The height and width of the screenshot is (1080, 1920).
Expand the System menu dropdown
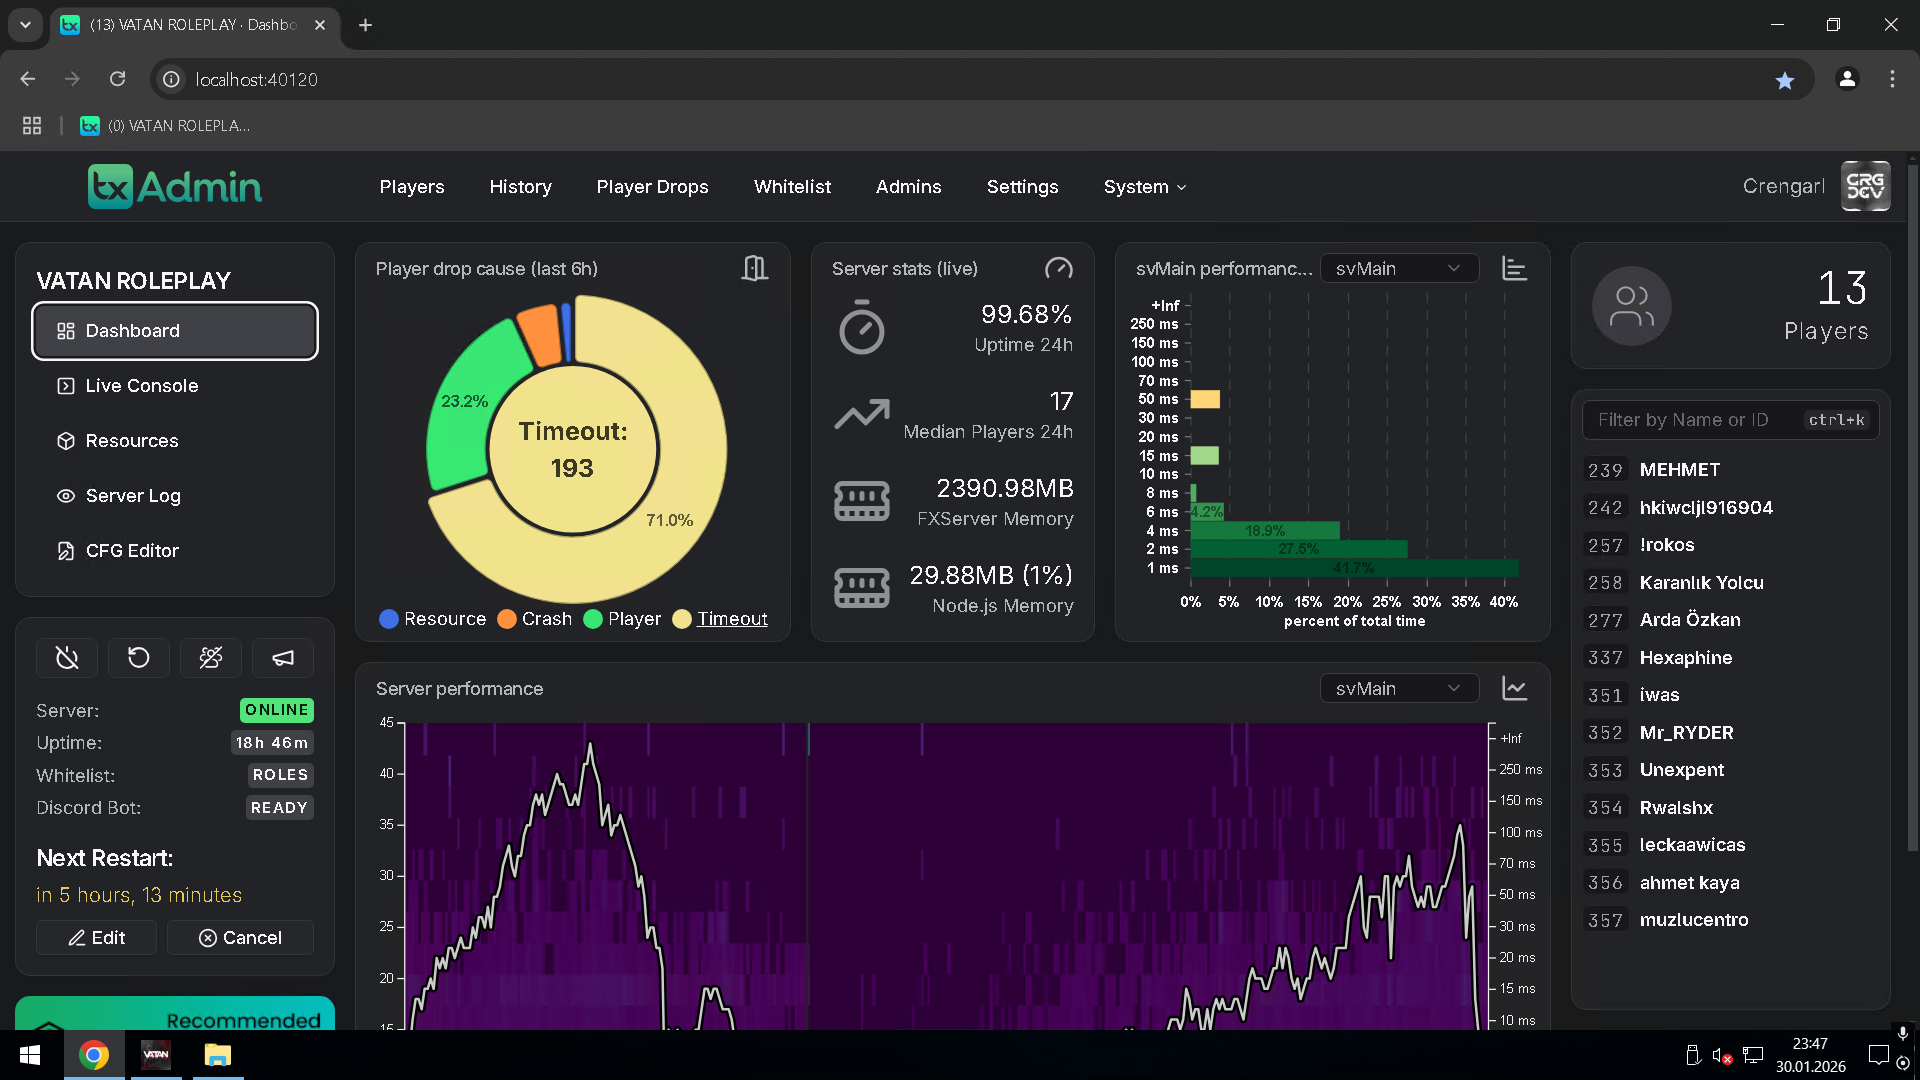tap(1145, 187)
